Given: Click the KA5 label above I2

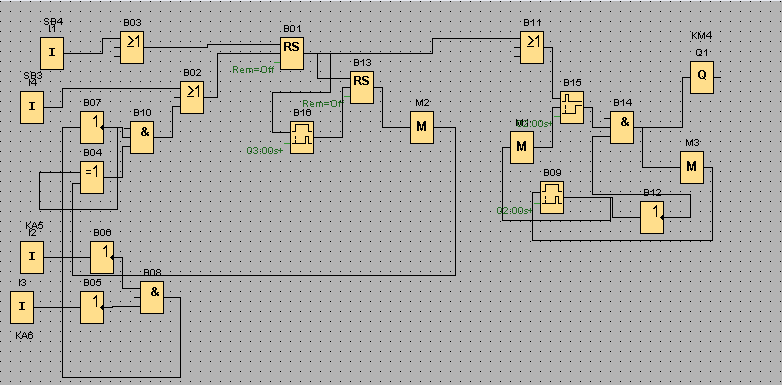Looking at the screenshot, I should point(34,226).
